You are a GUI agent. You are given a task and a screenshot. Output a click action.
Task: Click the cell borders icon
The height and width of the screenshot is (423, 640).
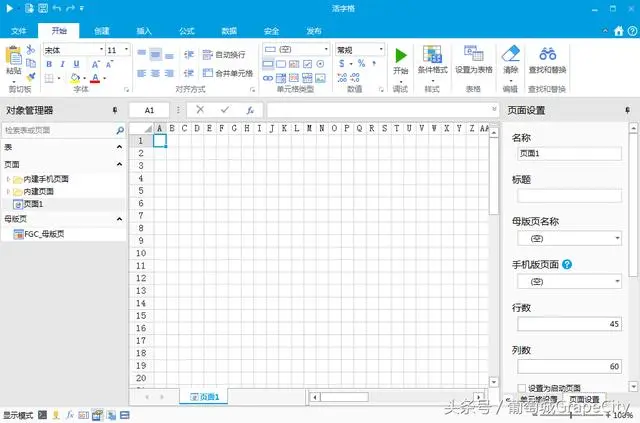click(x=49, y=78)
